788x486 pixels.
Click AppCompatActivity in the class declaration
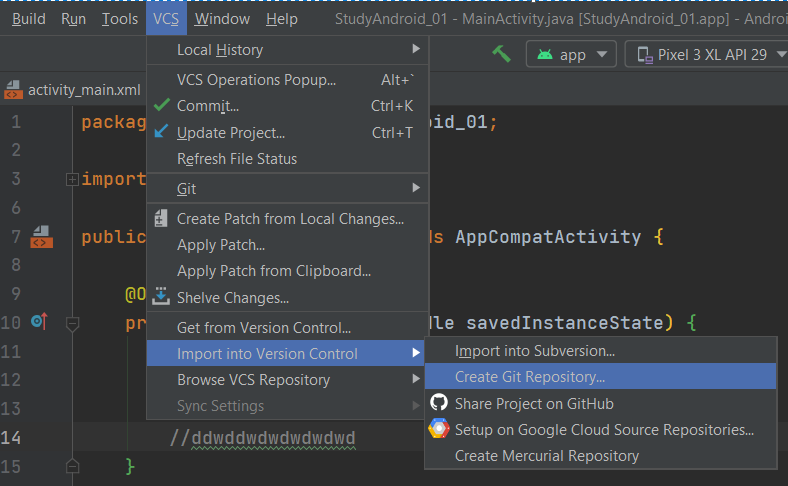coord(548,237)
